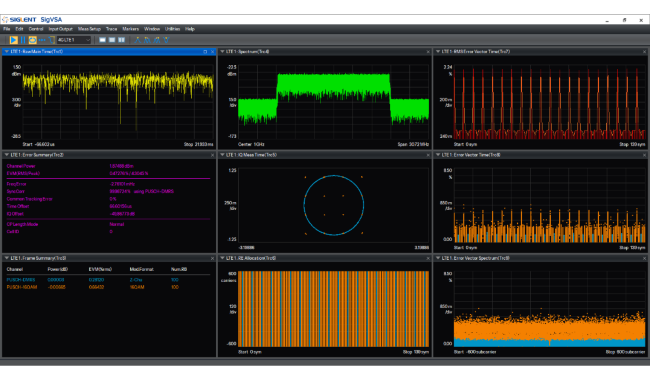Click the bracket icon before the 4G/LTE dropdown

(x=52, y=40)
